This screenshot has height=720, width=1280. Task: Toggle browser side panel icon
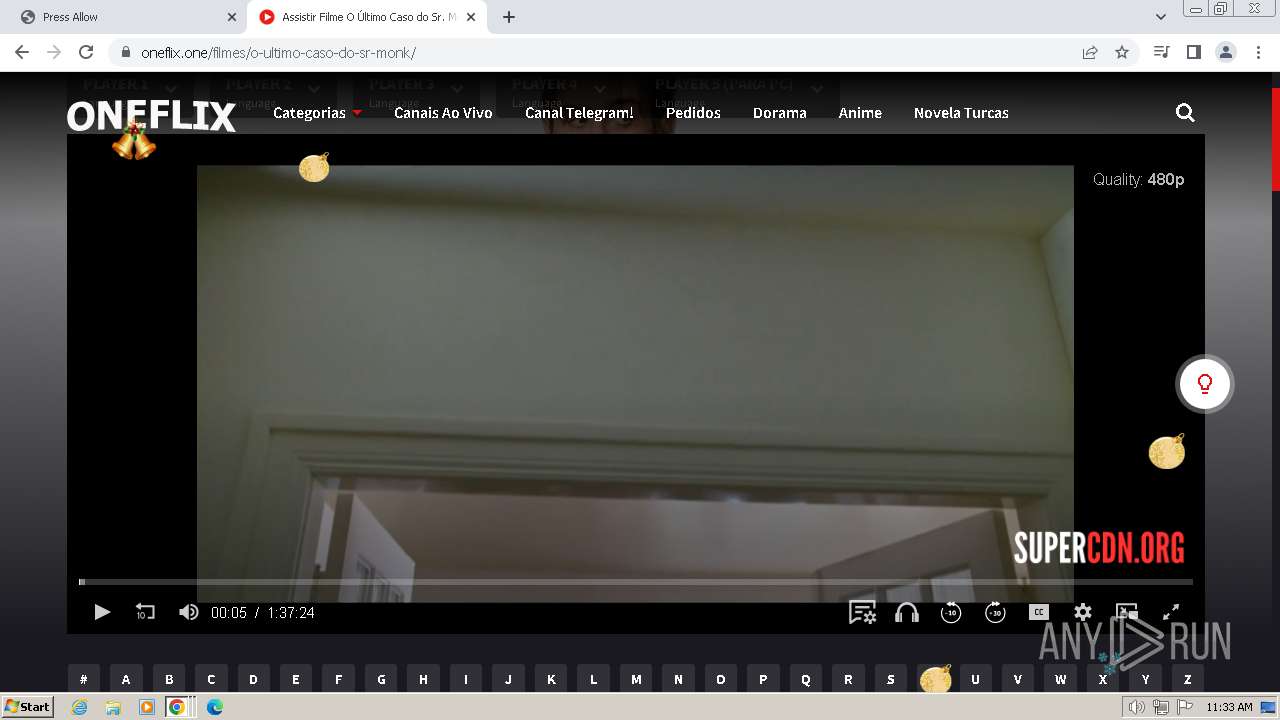(1193, 52)
